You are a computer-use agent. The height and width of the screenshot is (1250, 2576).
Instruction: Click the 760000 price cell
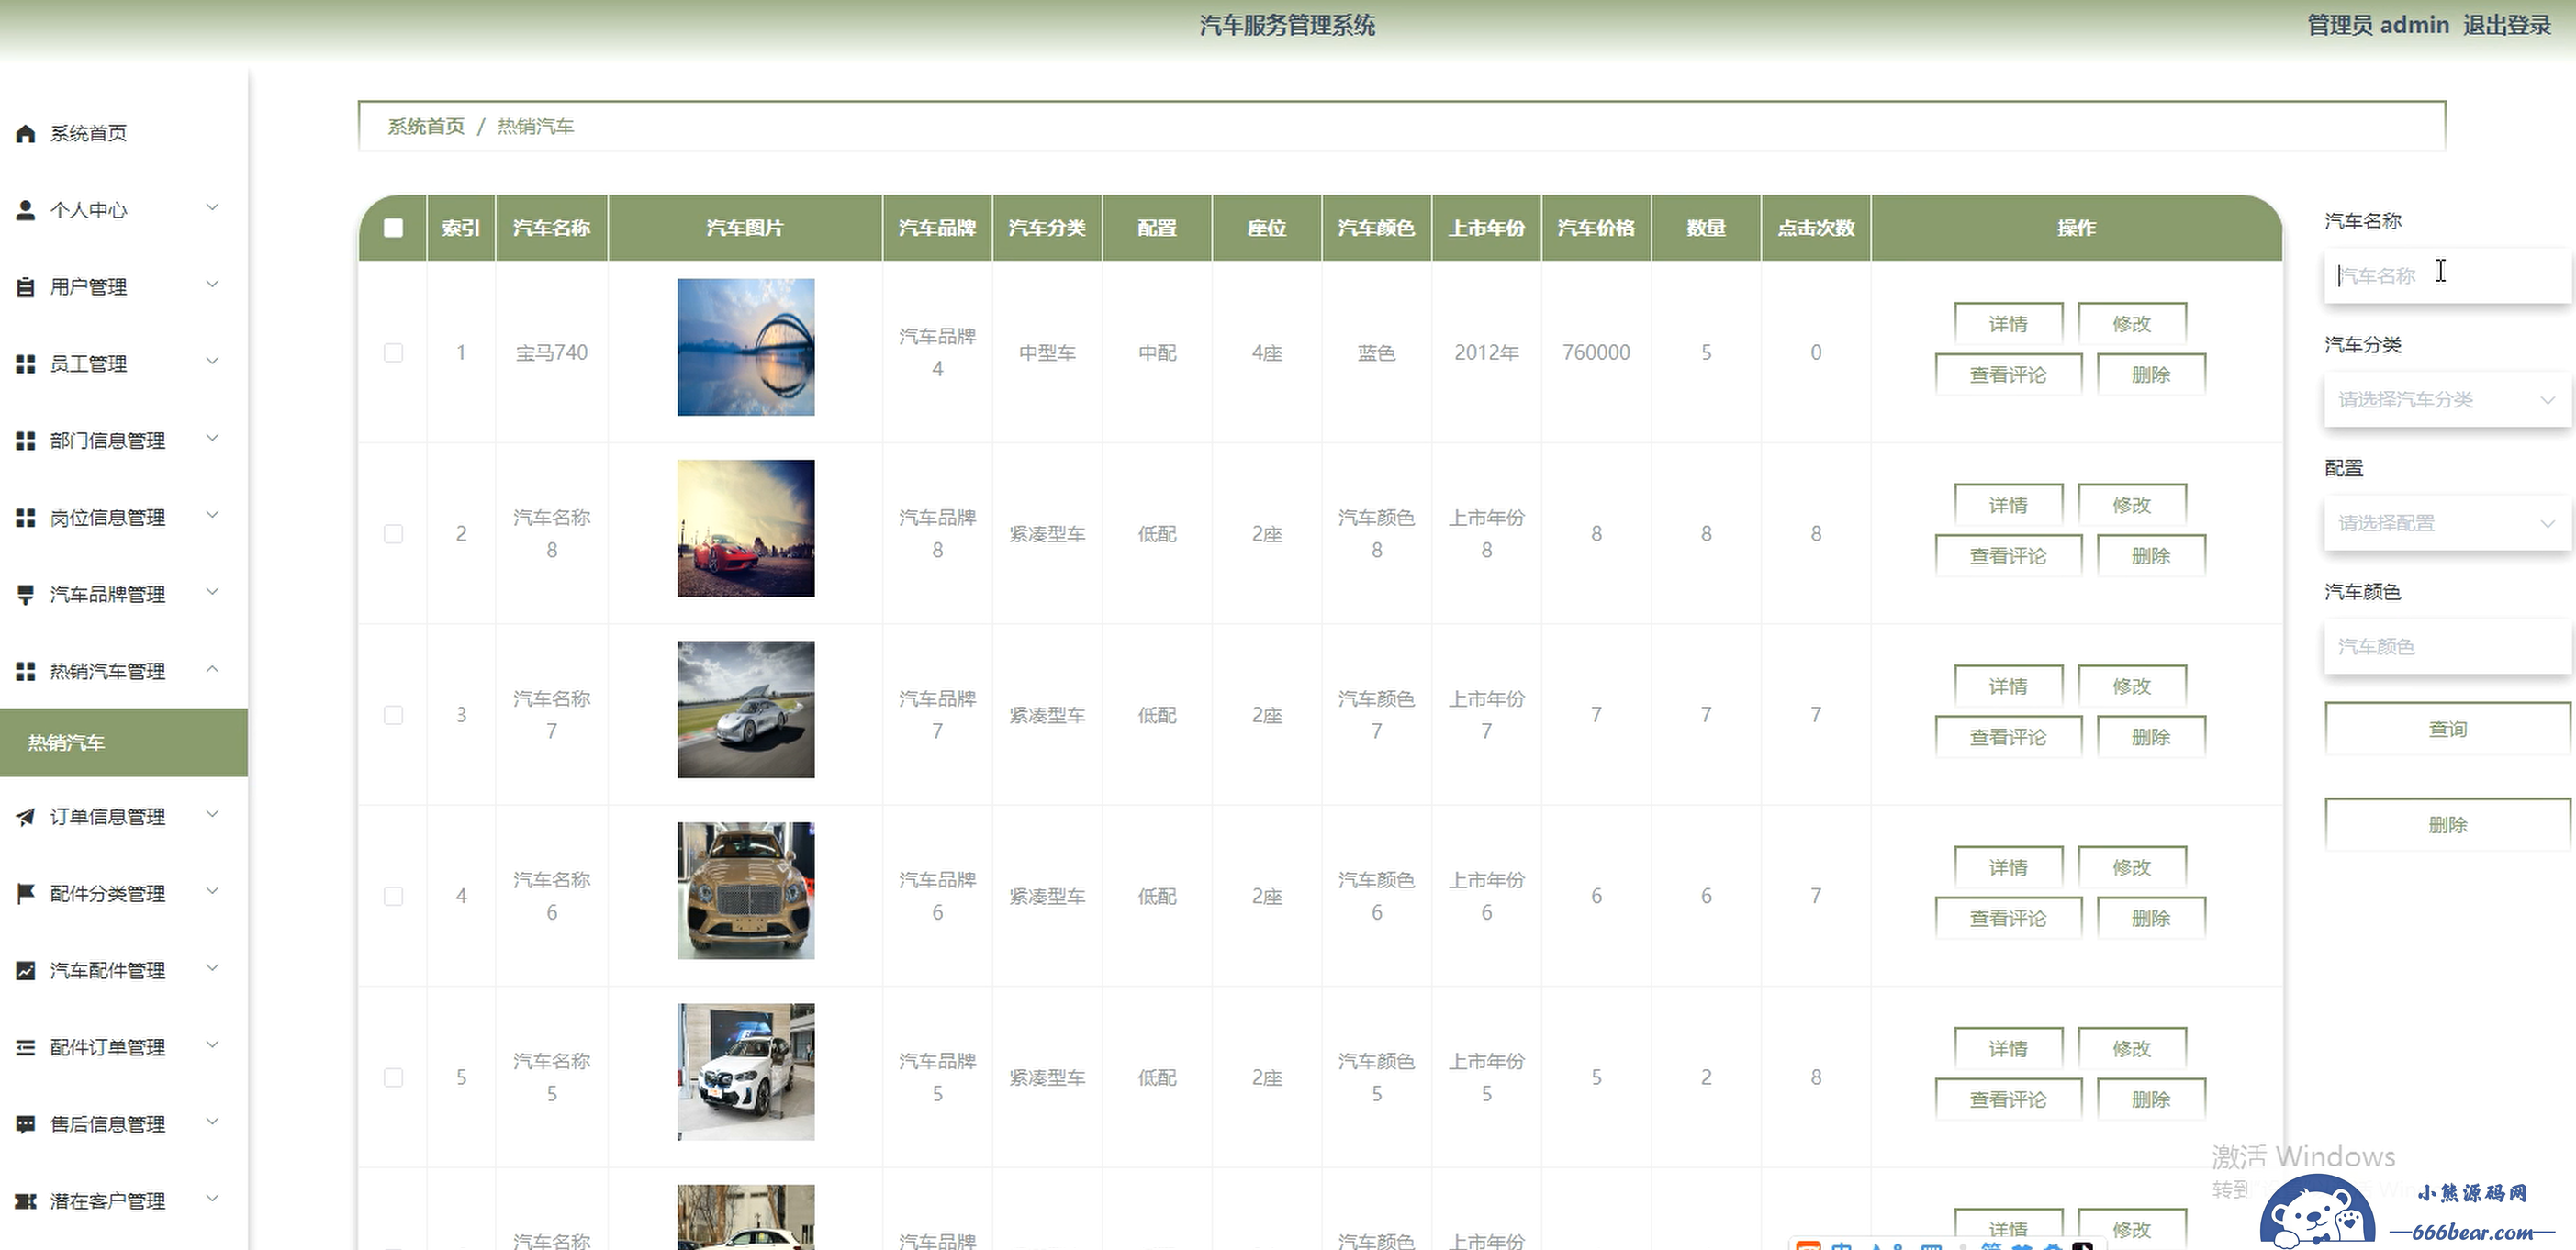coord(1596,353)
